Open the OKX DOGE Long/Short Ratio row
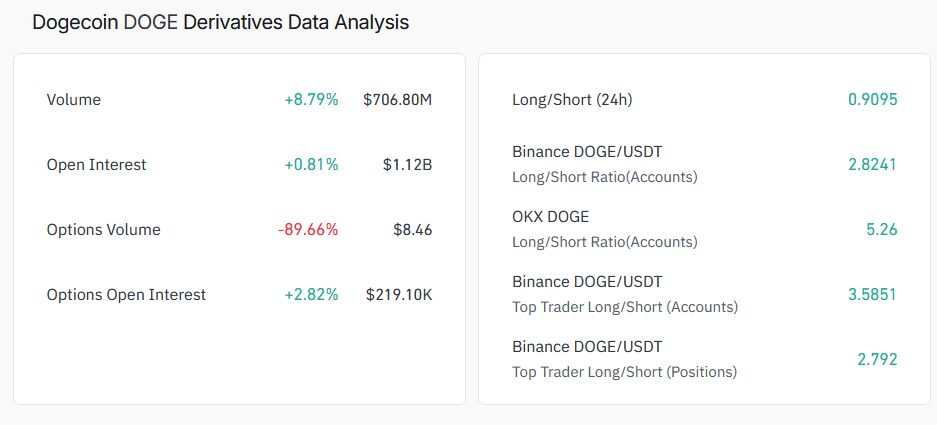 [x=705, y=230]
